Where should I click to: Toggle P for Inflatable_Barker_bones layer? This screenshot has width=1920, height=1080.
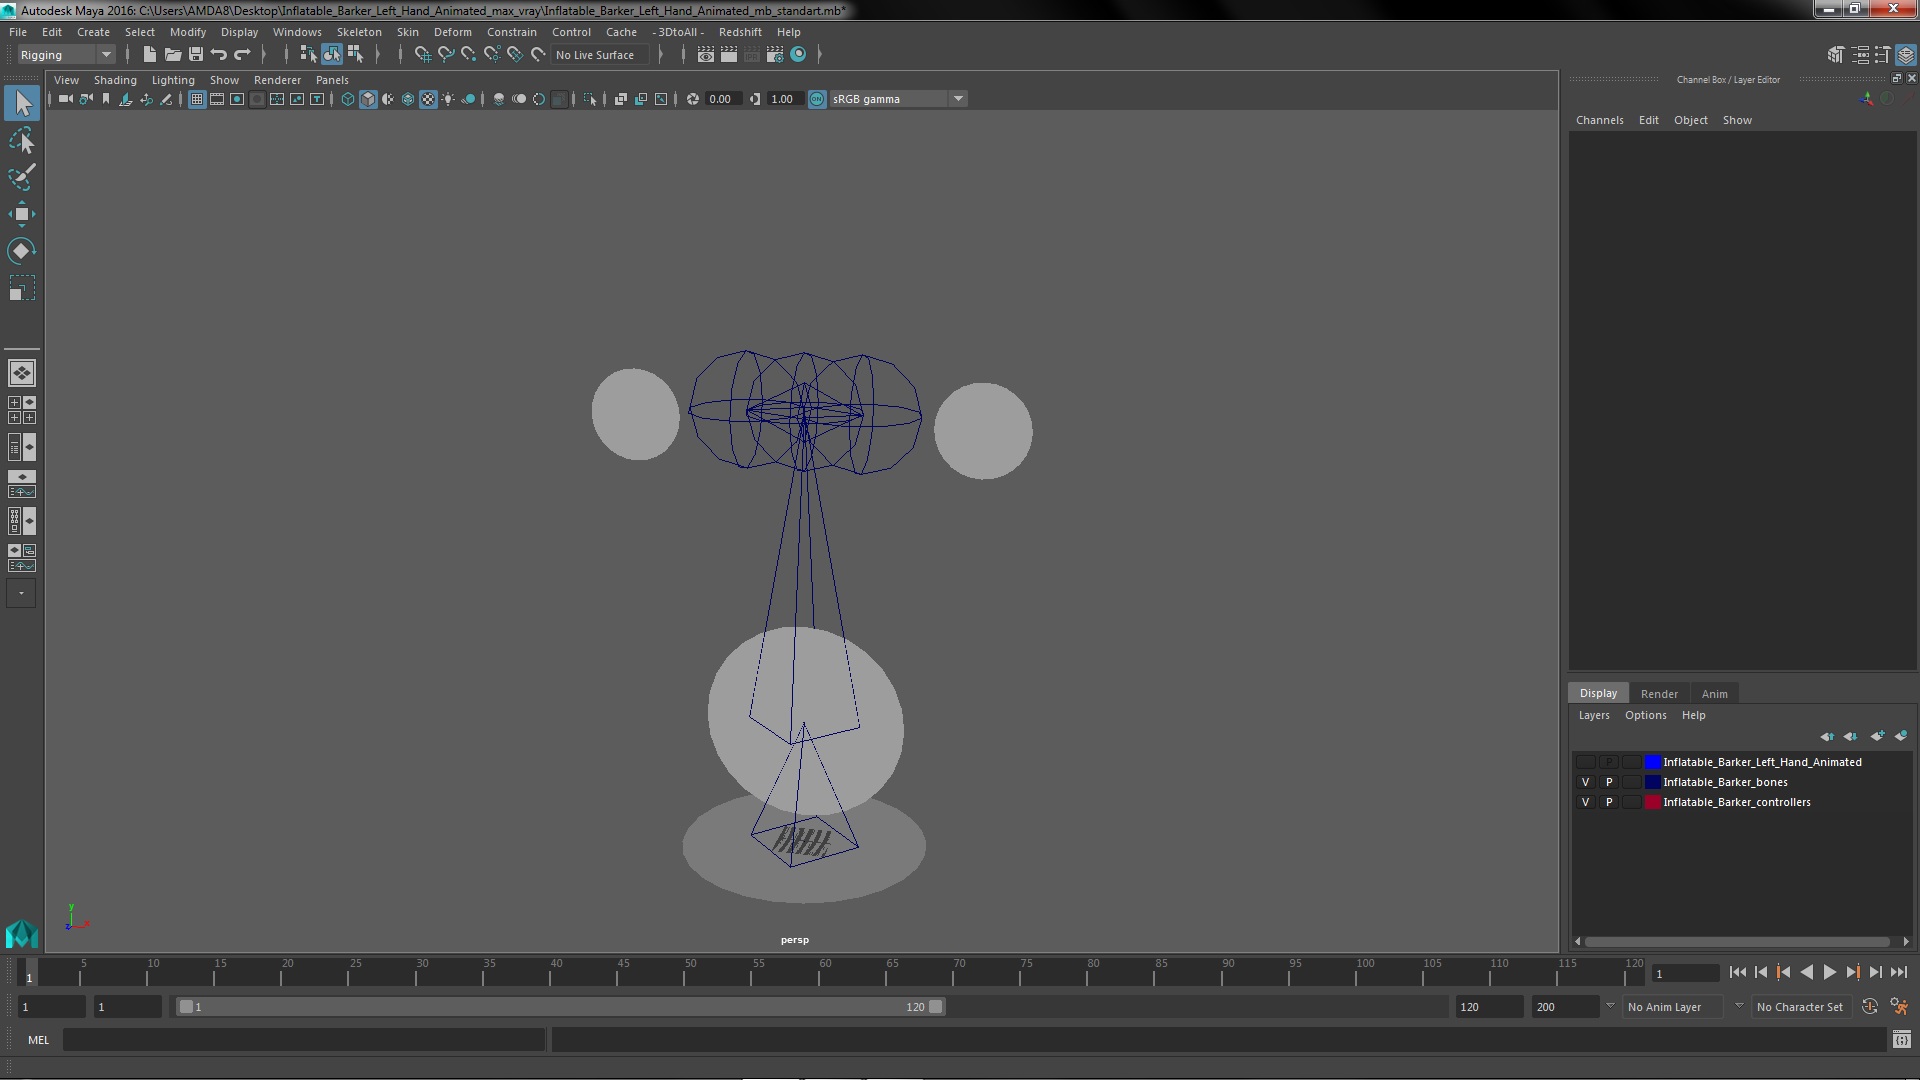click(1609, 781)
